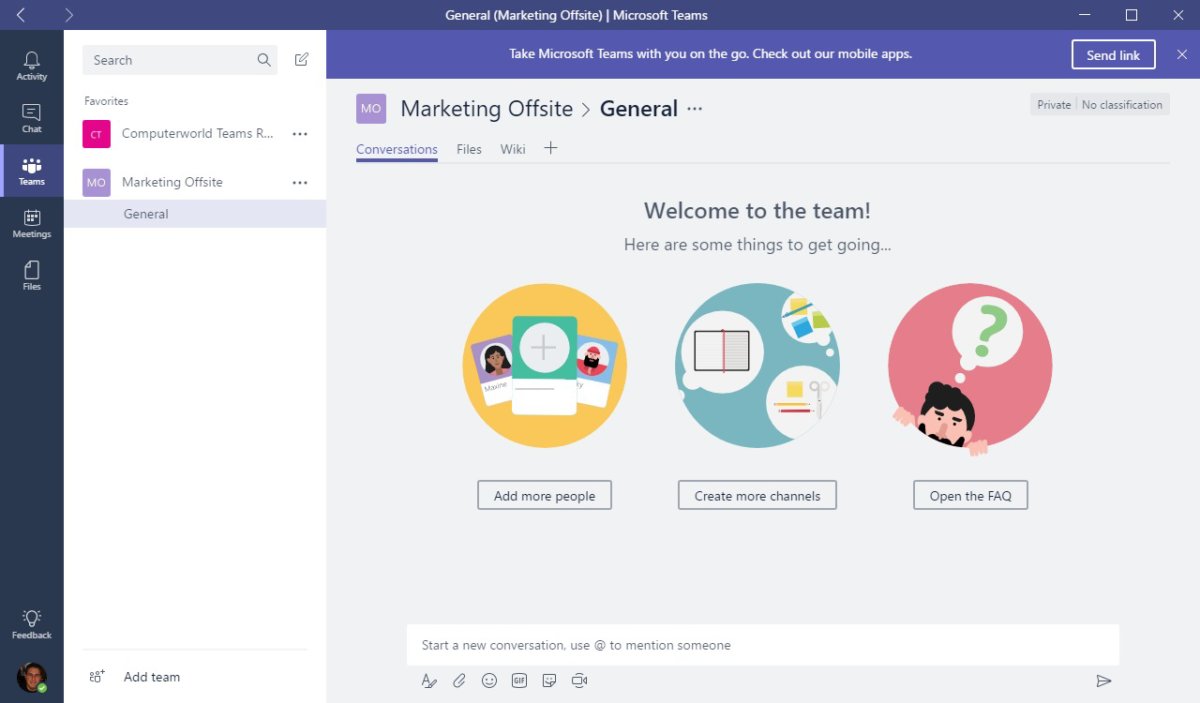The height and width of the screenshot is (703, 1200).
Task: Open General channel more options ellipsis
Action: (695, 109)
